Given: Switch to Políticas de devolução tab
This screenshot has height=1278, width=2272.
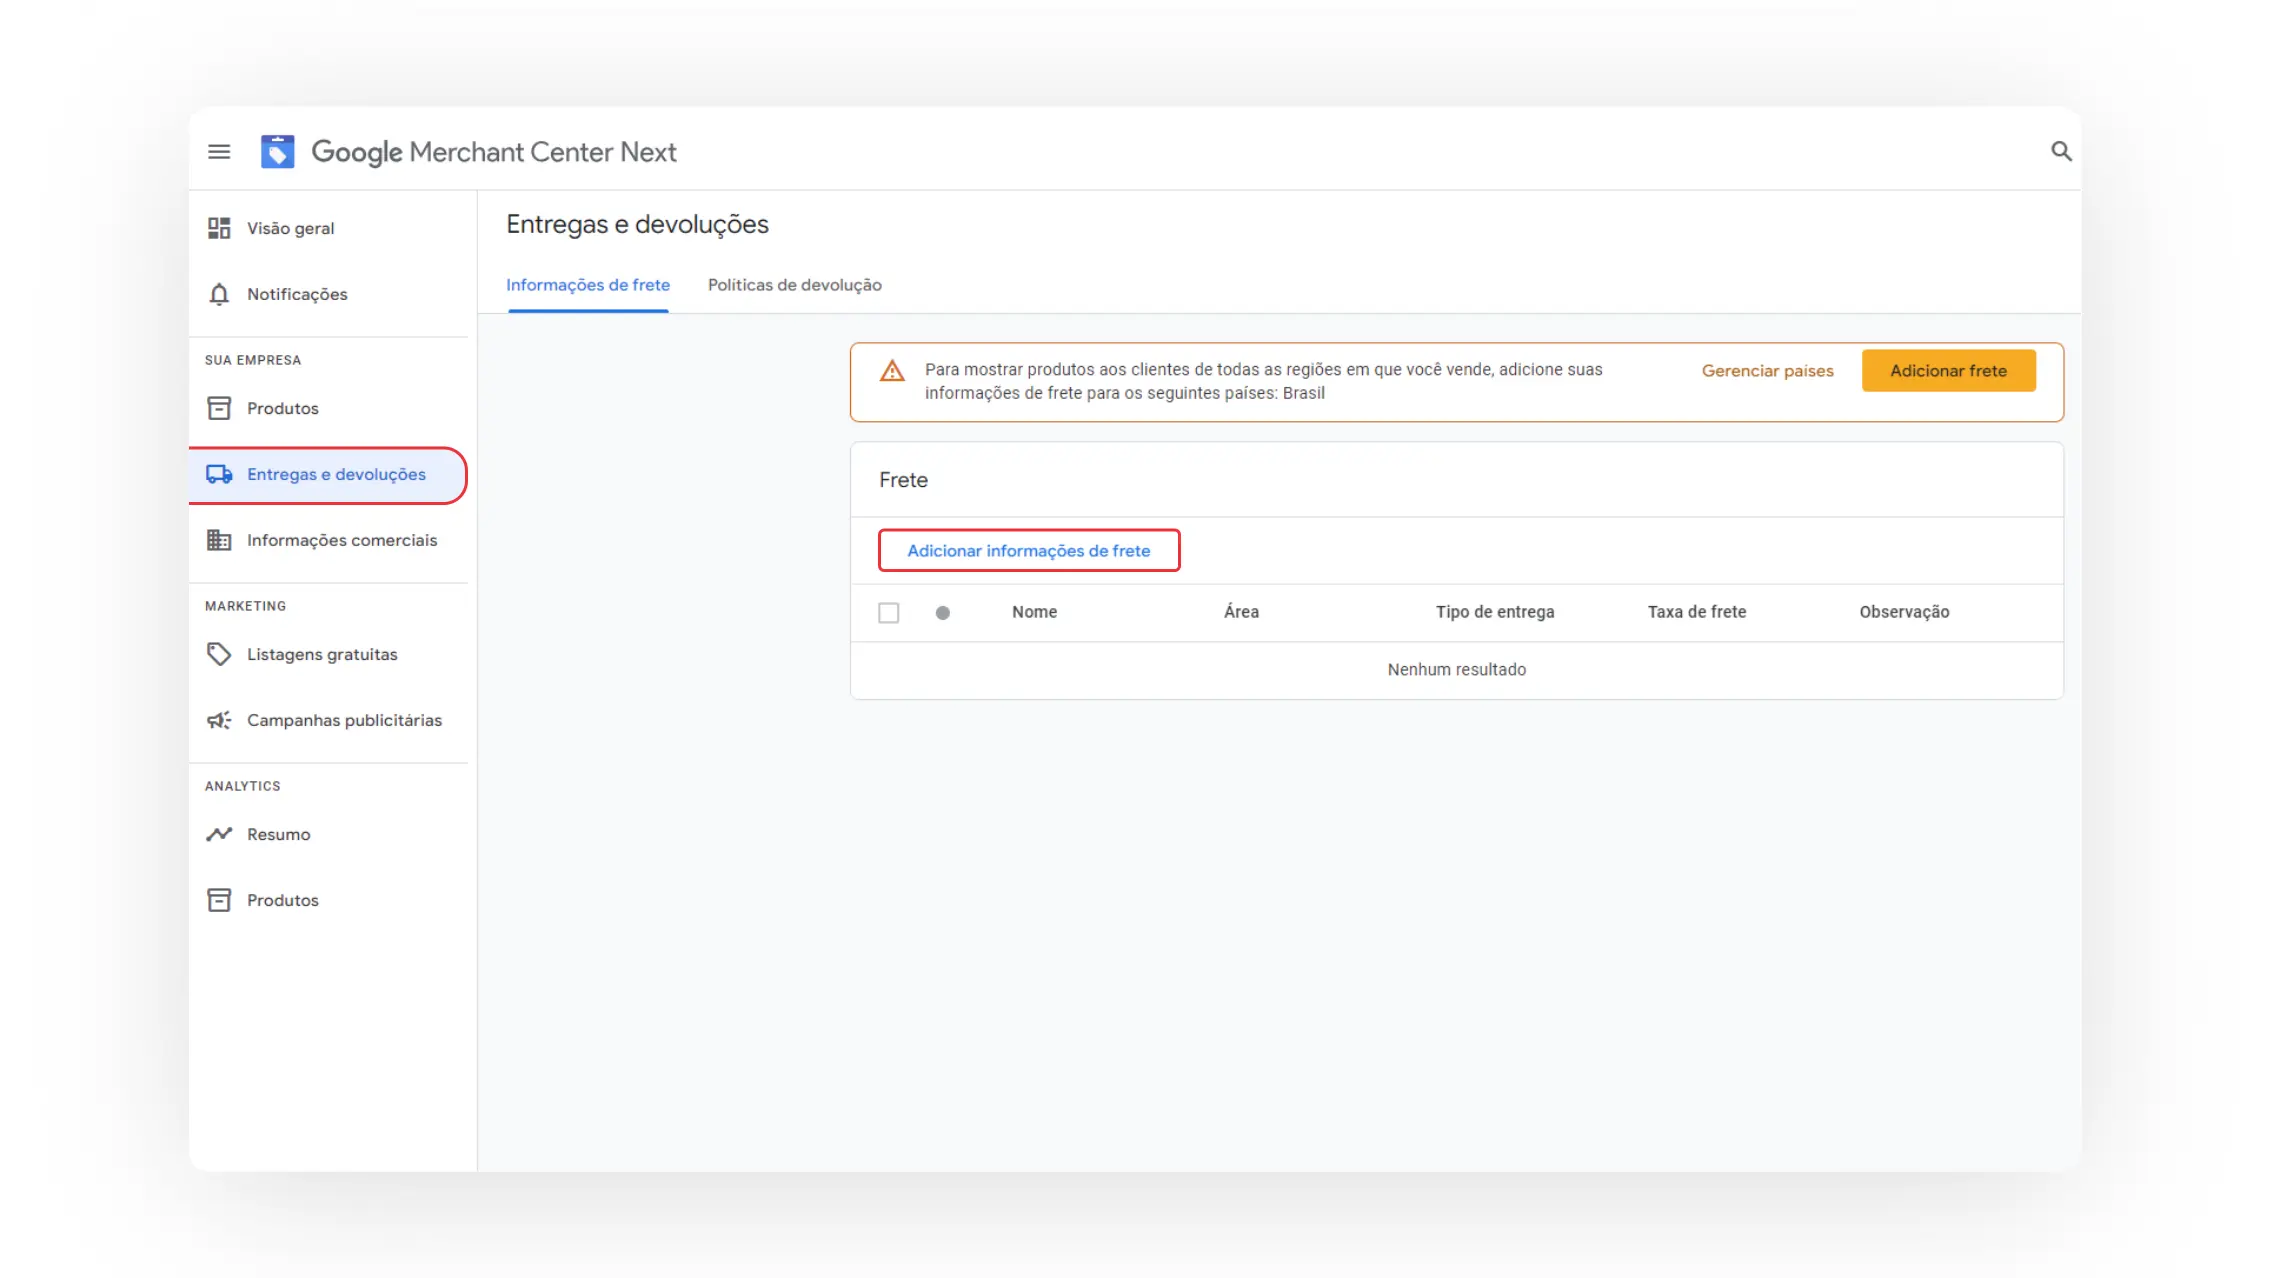Looking at the screenshot, I should 794,285.
